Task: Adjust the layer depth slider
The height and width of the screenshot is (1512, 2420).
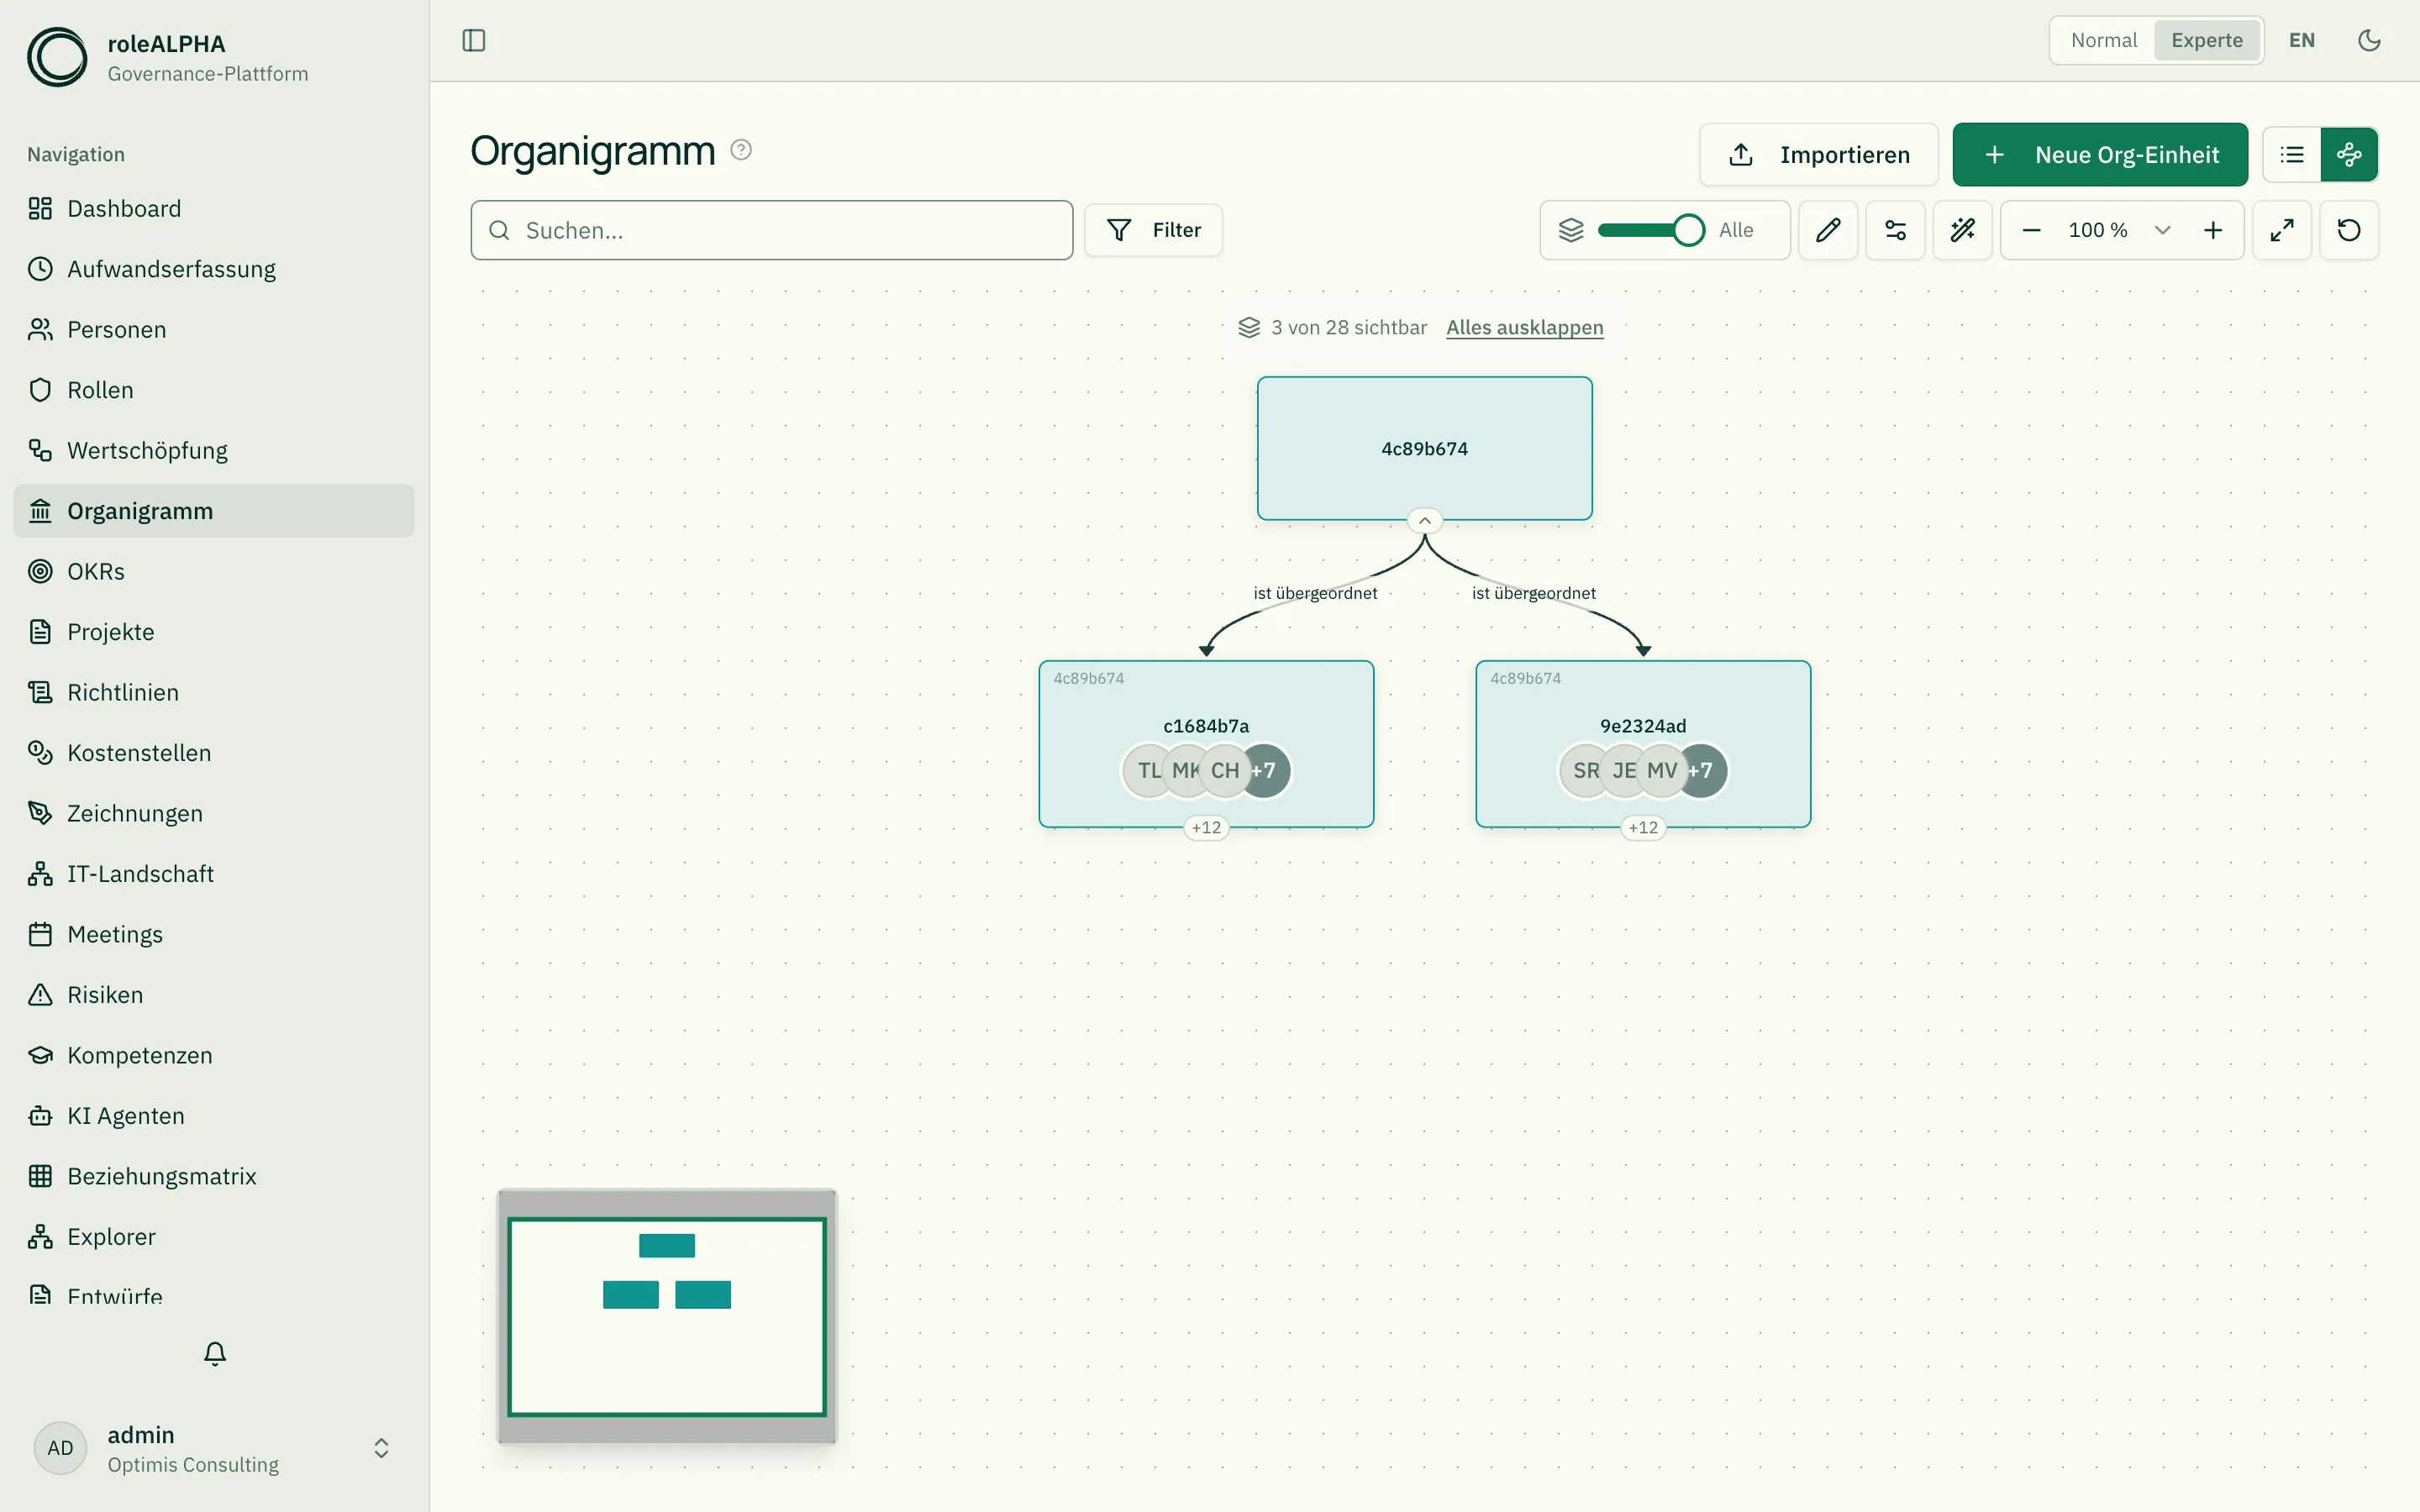Action: pyautogui.click(x=1650, y=230)
